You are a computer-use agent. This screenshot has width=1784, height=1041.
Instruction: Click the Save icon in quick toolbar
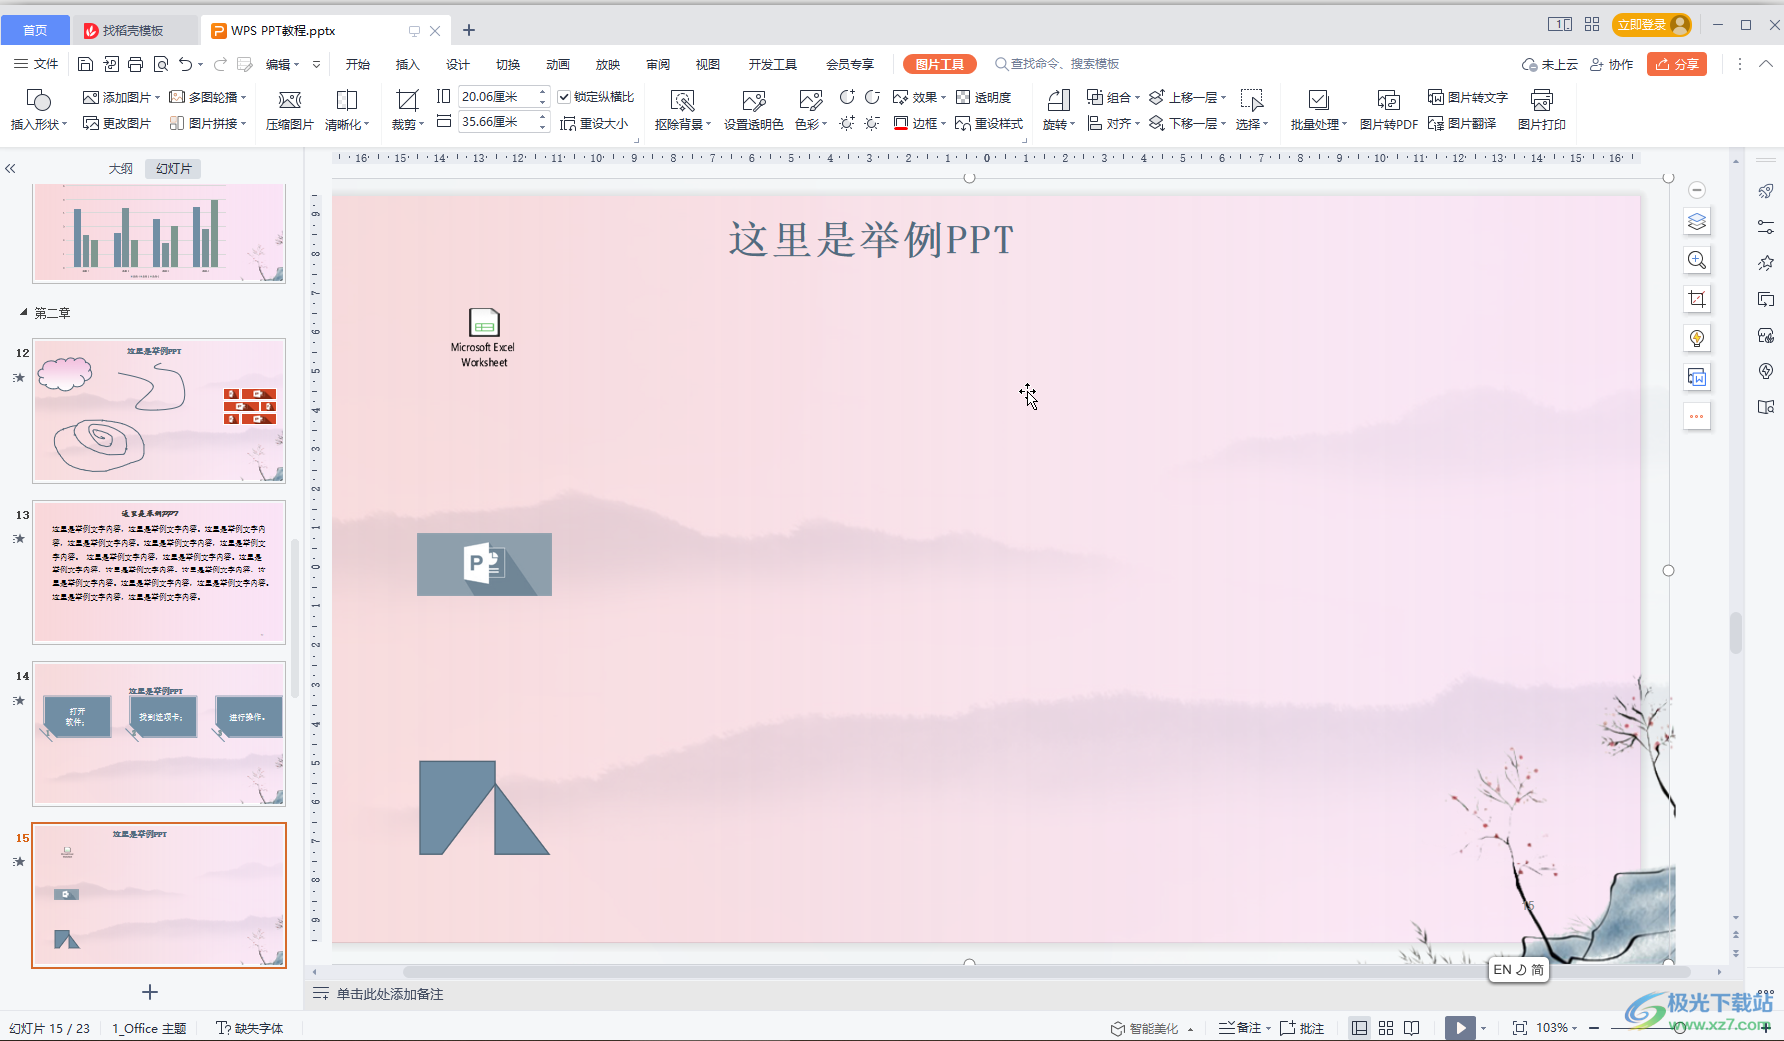pos(85,64)
